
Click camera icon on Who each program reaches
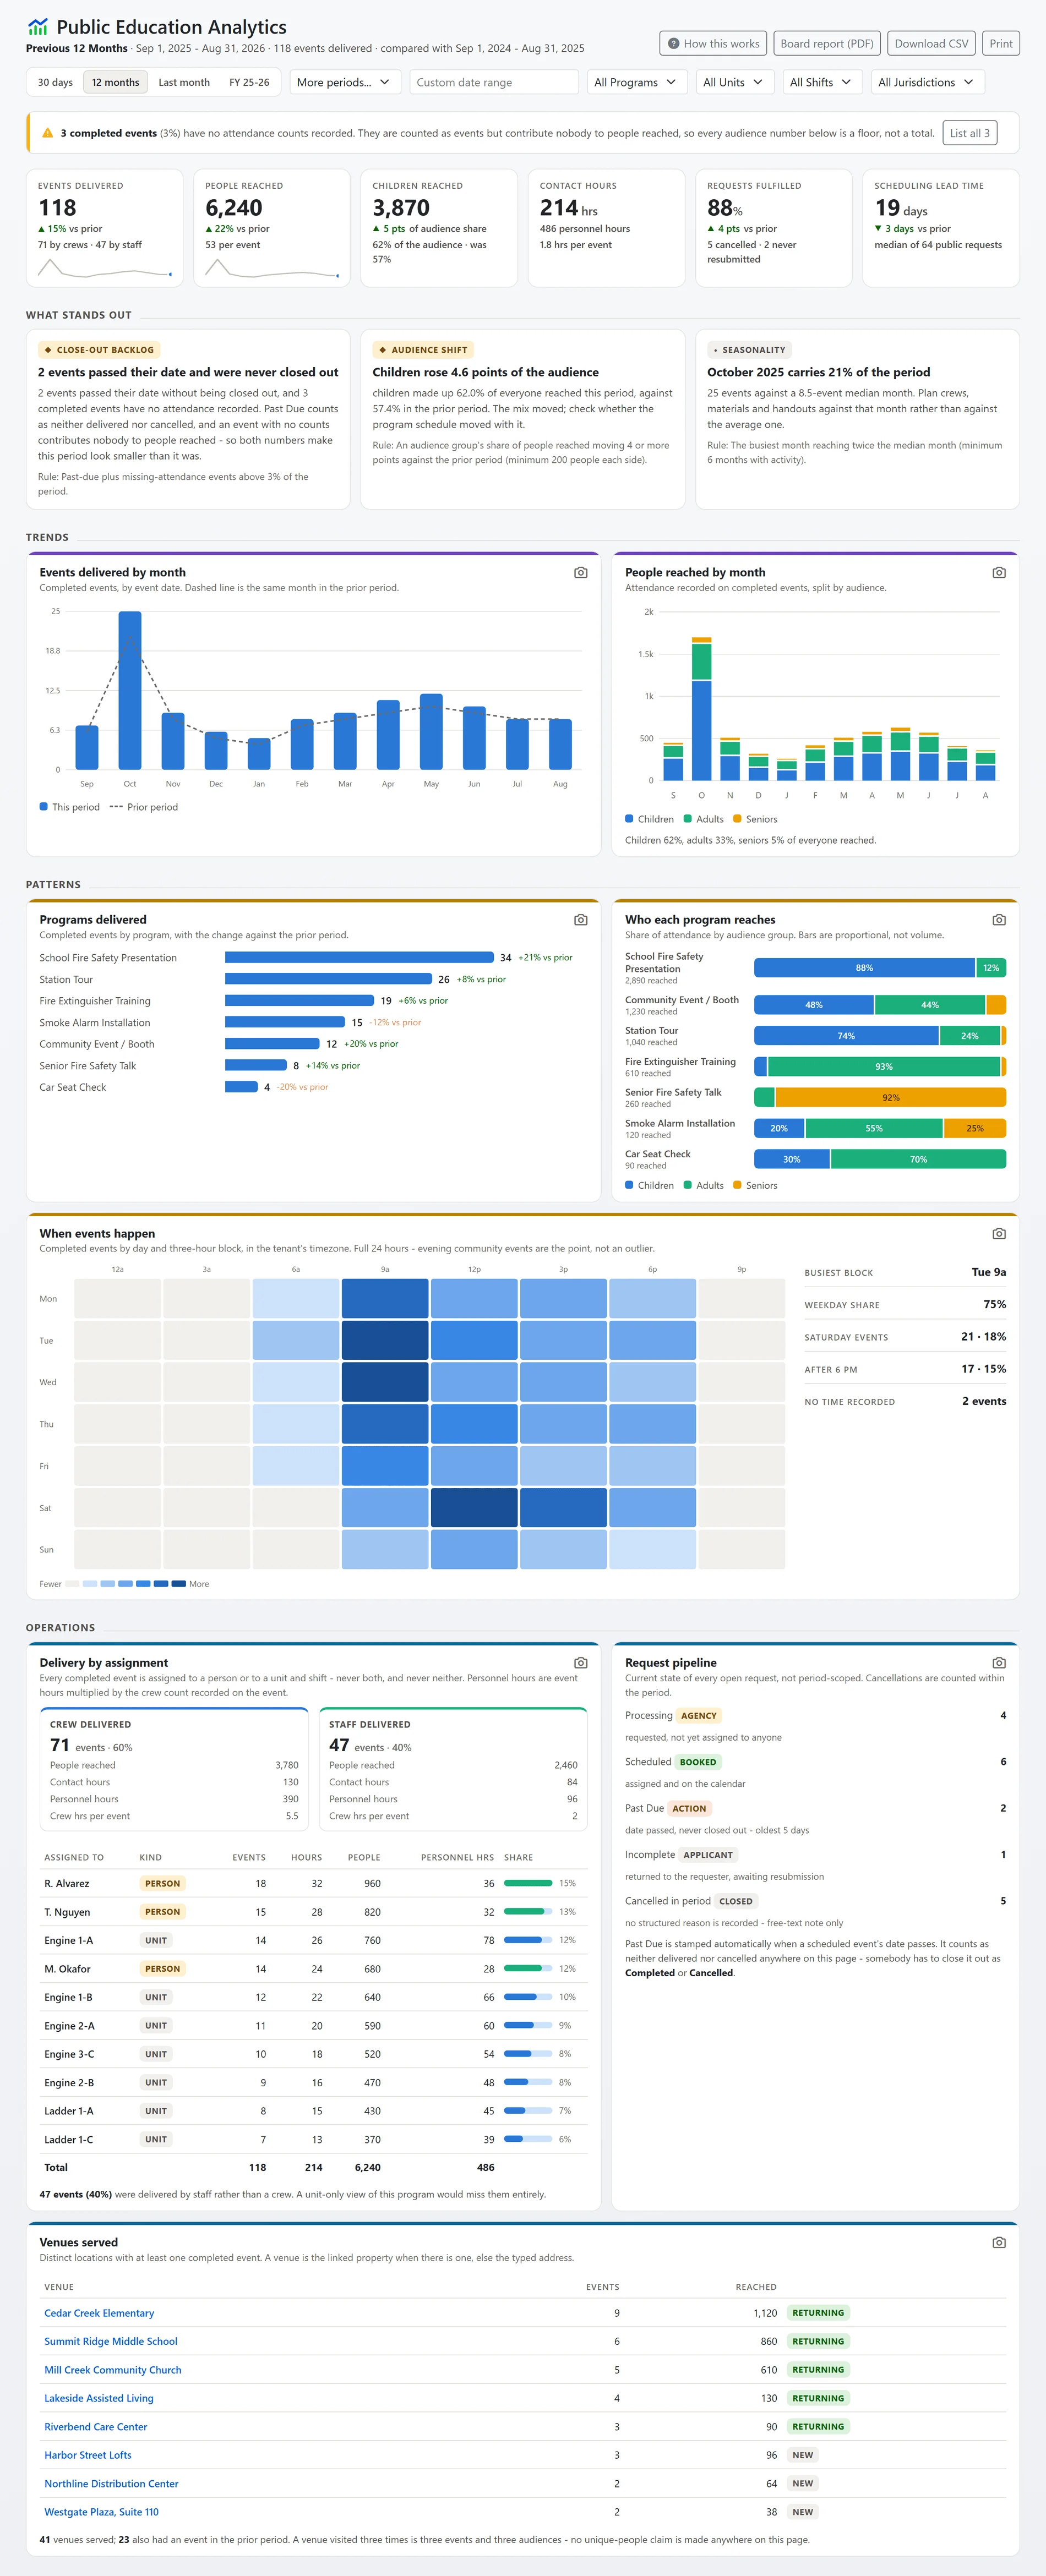[999, 920]
